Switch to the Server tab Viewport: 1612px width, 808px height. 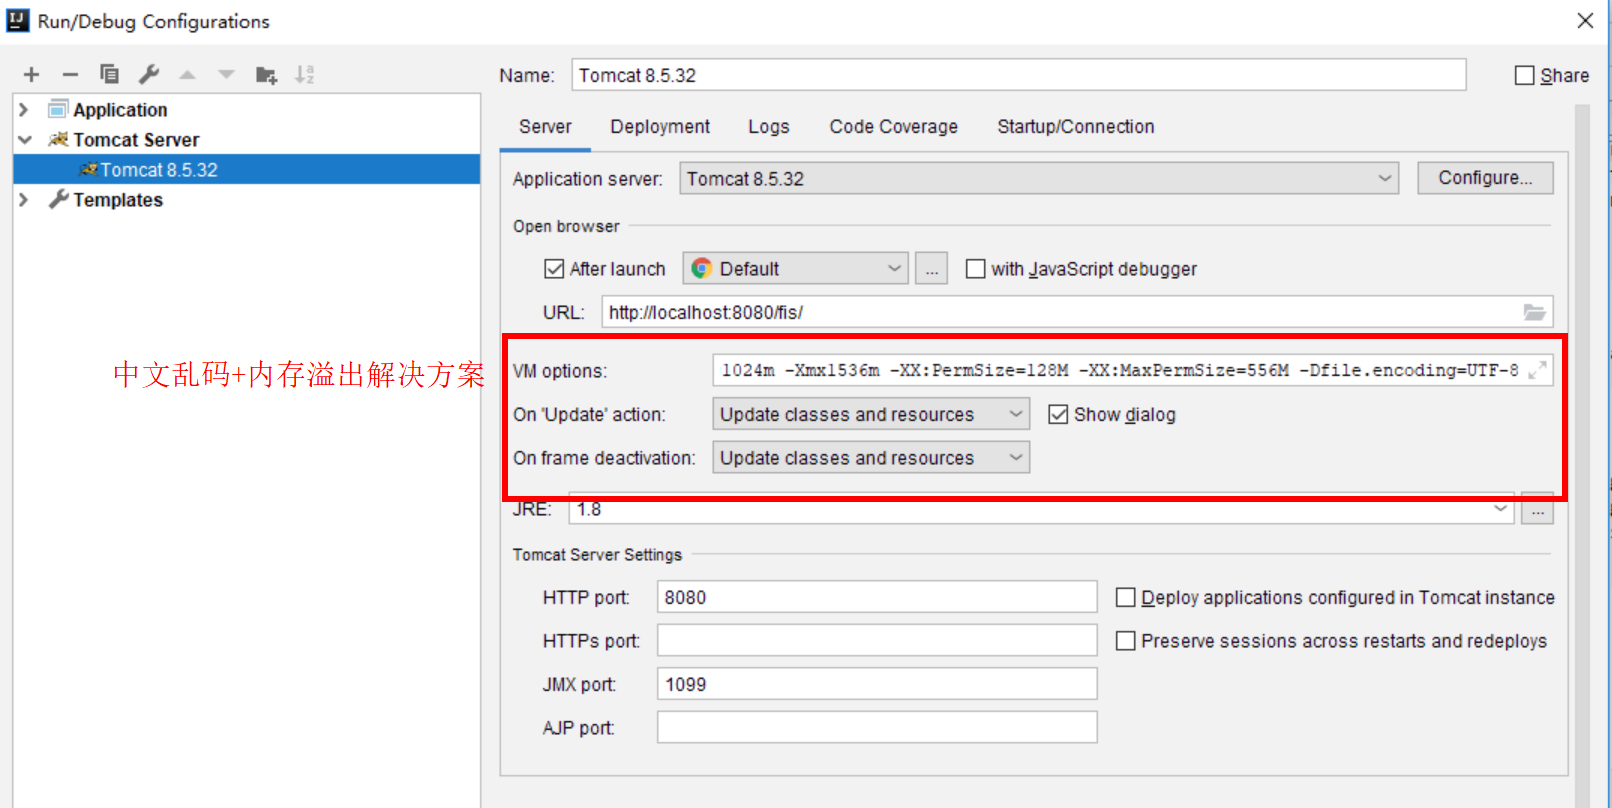545,126
